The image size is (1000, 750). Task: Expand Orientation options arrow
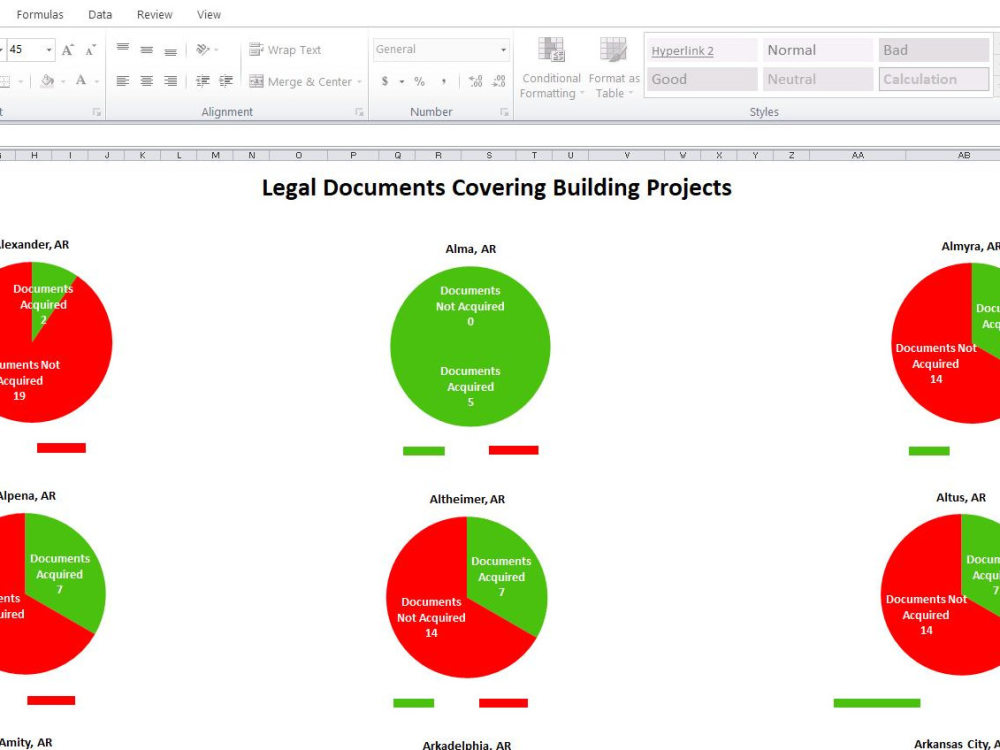pos(216,50)
